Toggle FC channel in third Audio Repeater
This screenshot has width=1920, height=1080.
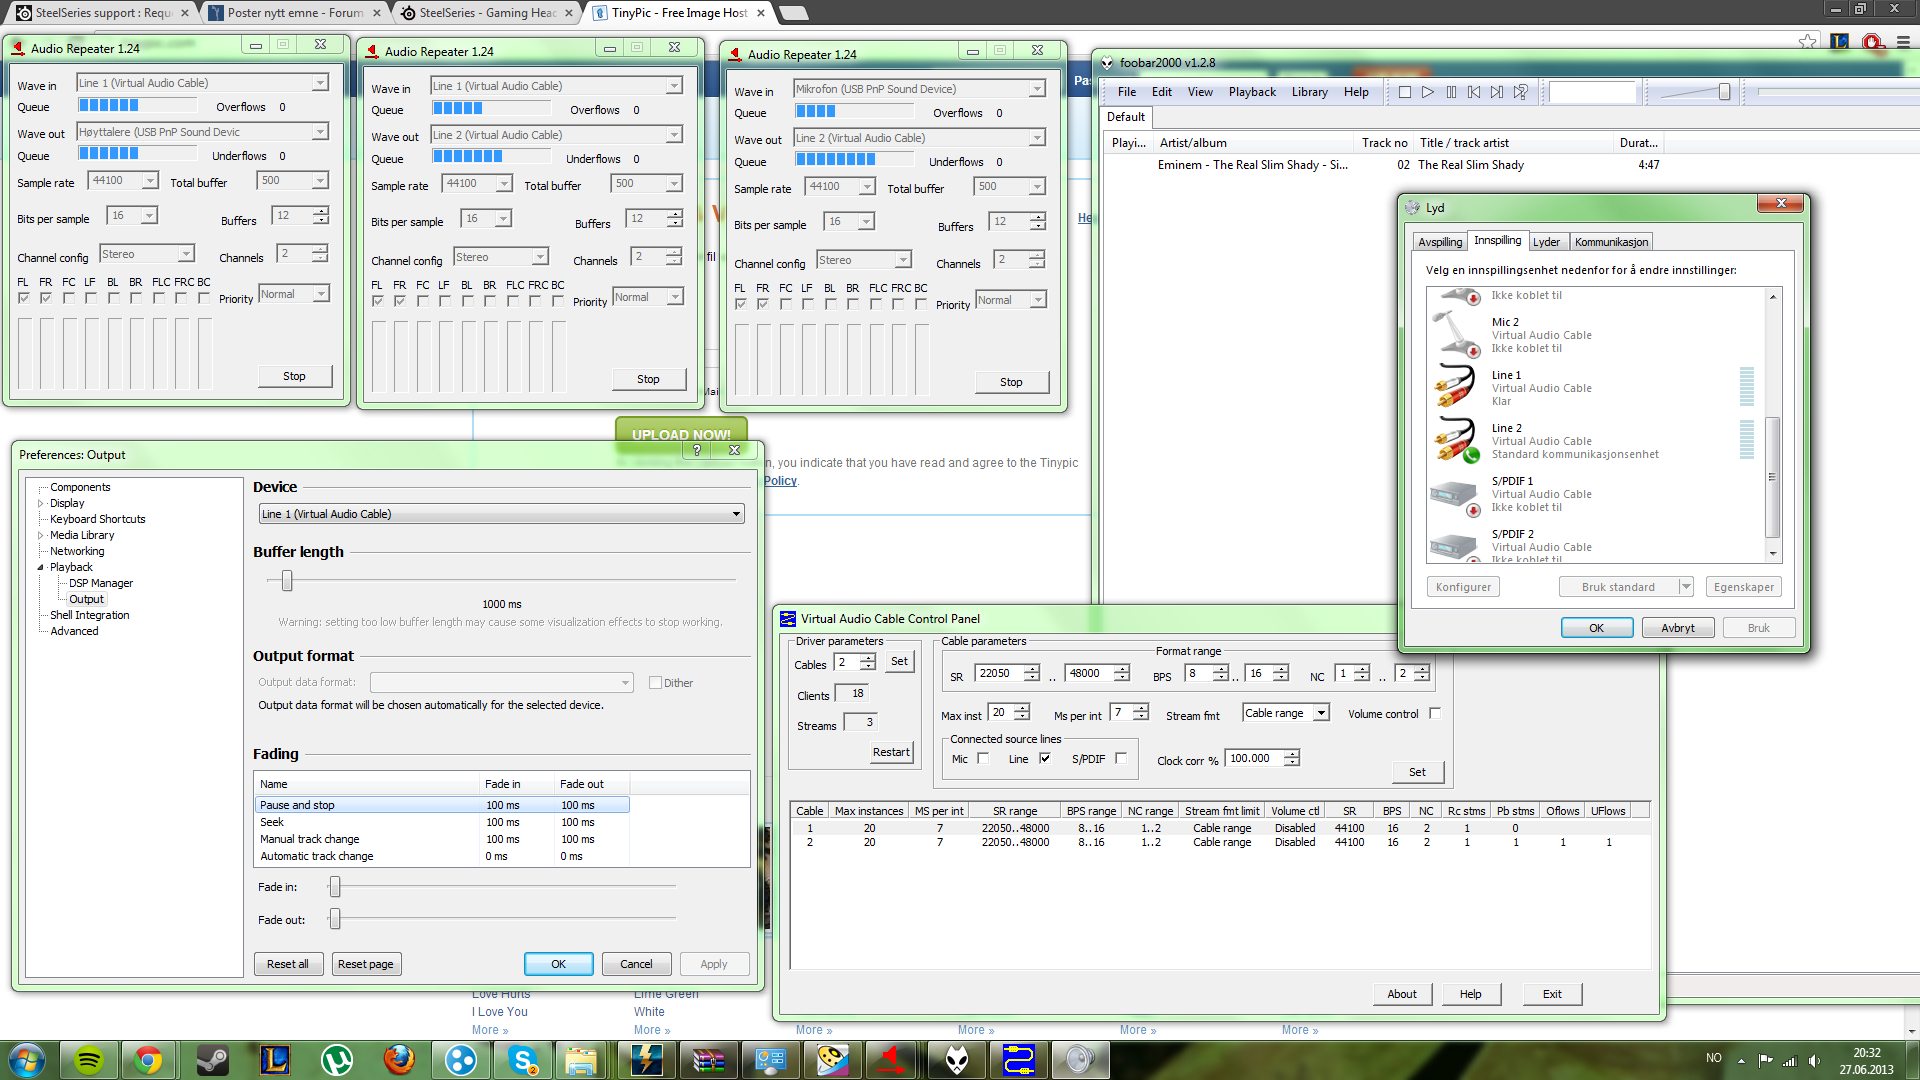tap(785, 304)
